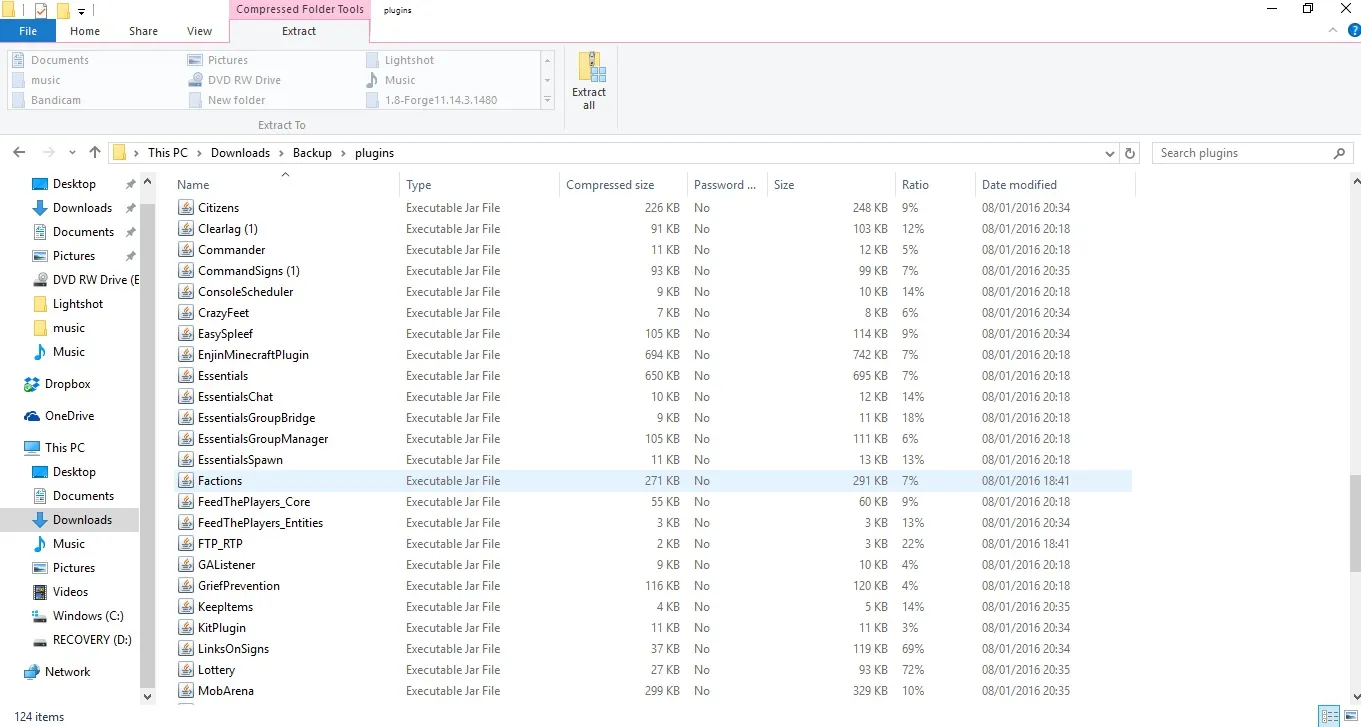Switch to details view layout
Screen dimensions: 1361x727
[x=1329, y=716]
